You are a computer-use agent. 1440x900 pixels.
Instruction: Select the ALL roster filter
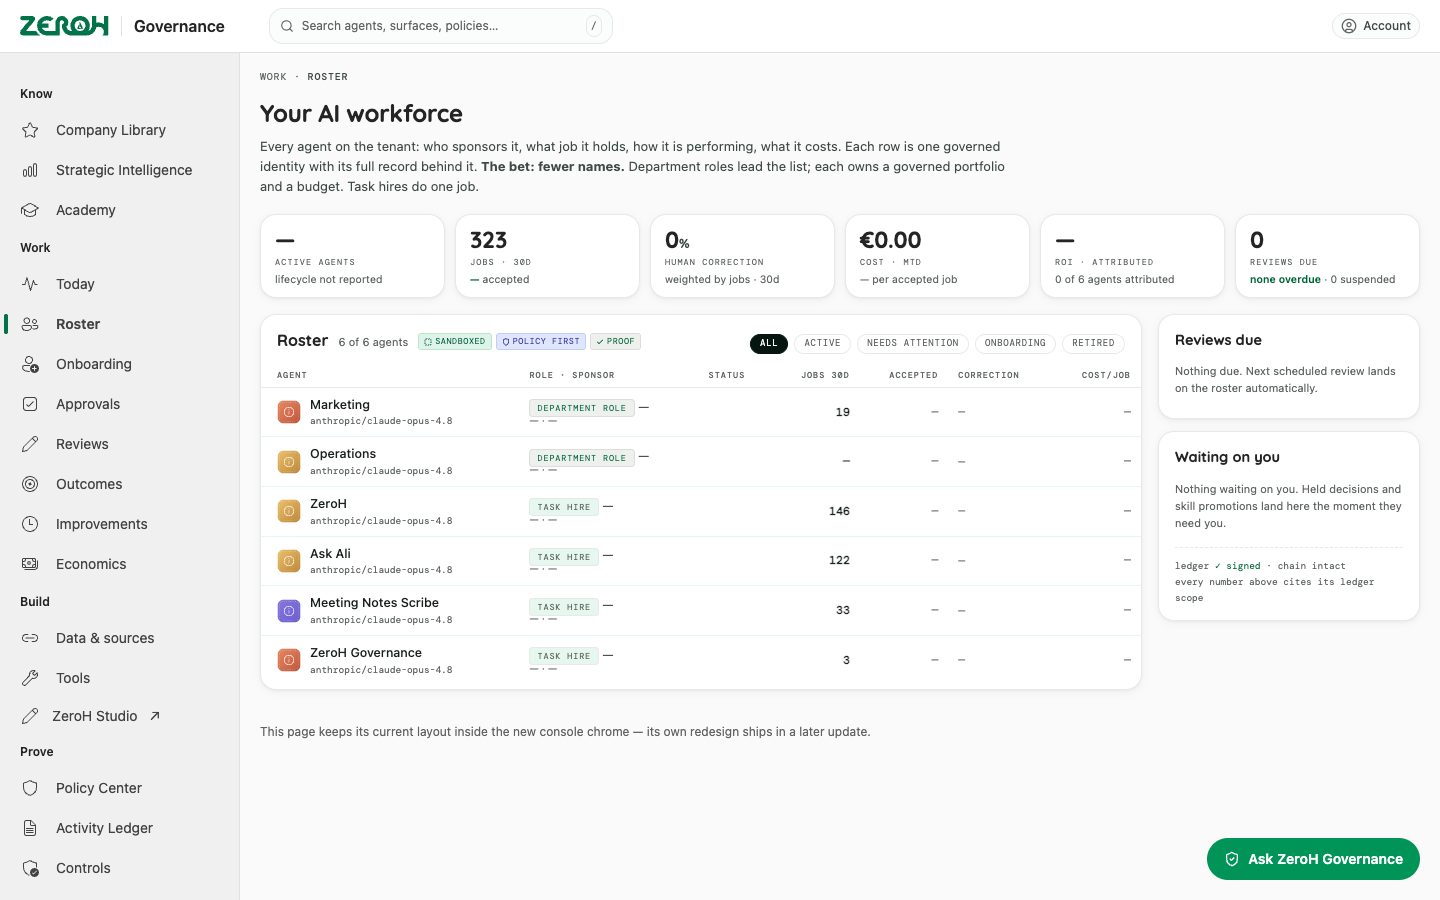pyautogui.click(x=768, y=343)
